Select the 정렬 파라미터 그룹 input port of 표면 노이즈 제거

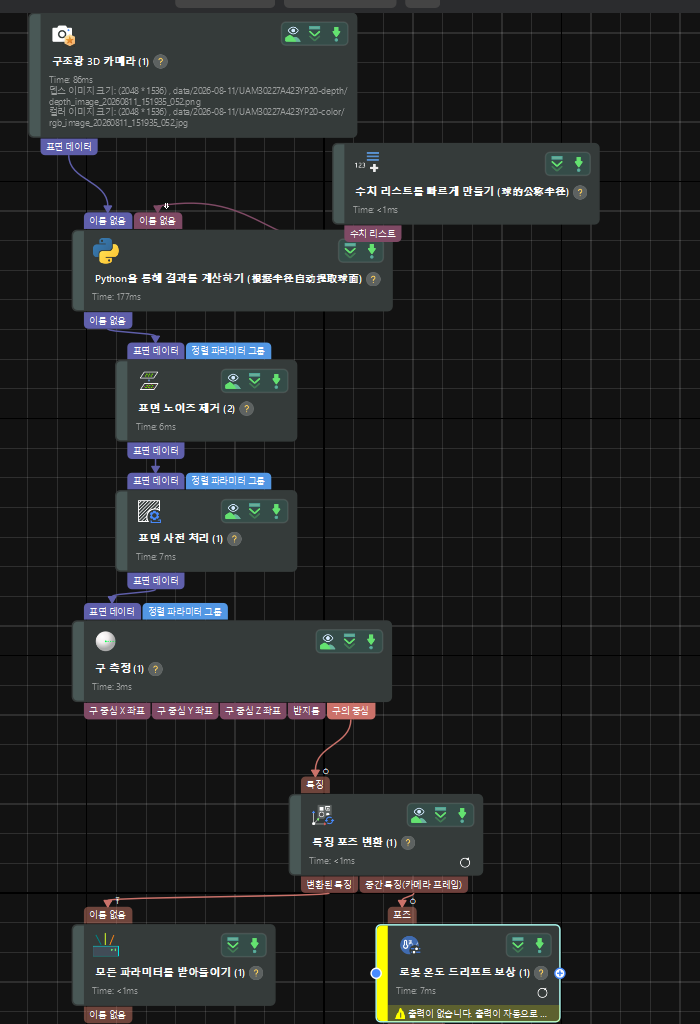click(x=229, y=351)
